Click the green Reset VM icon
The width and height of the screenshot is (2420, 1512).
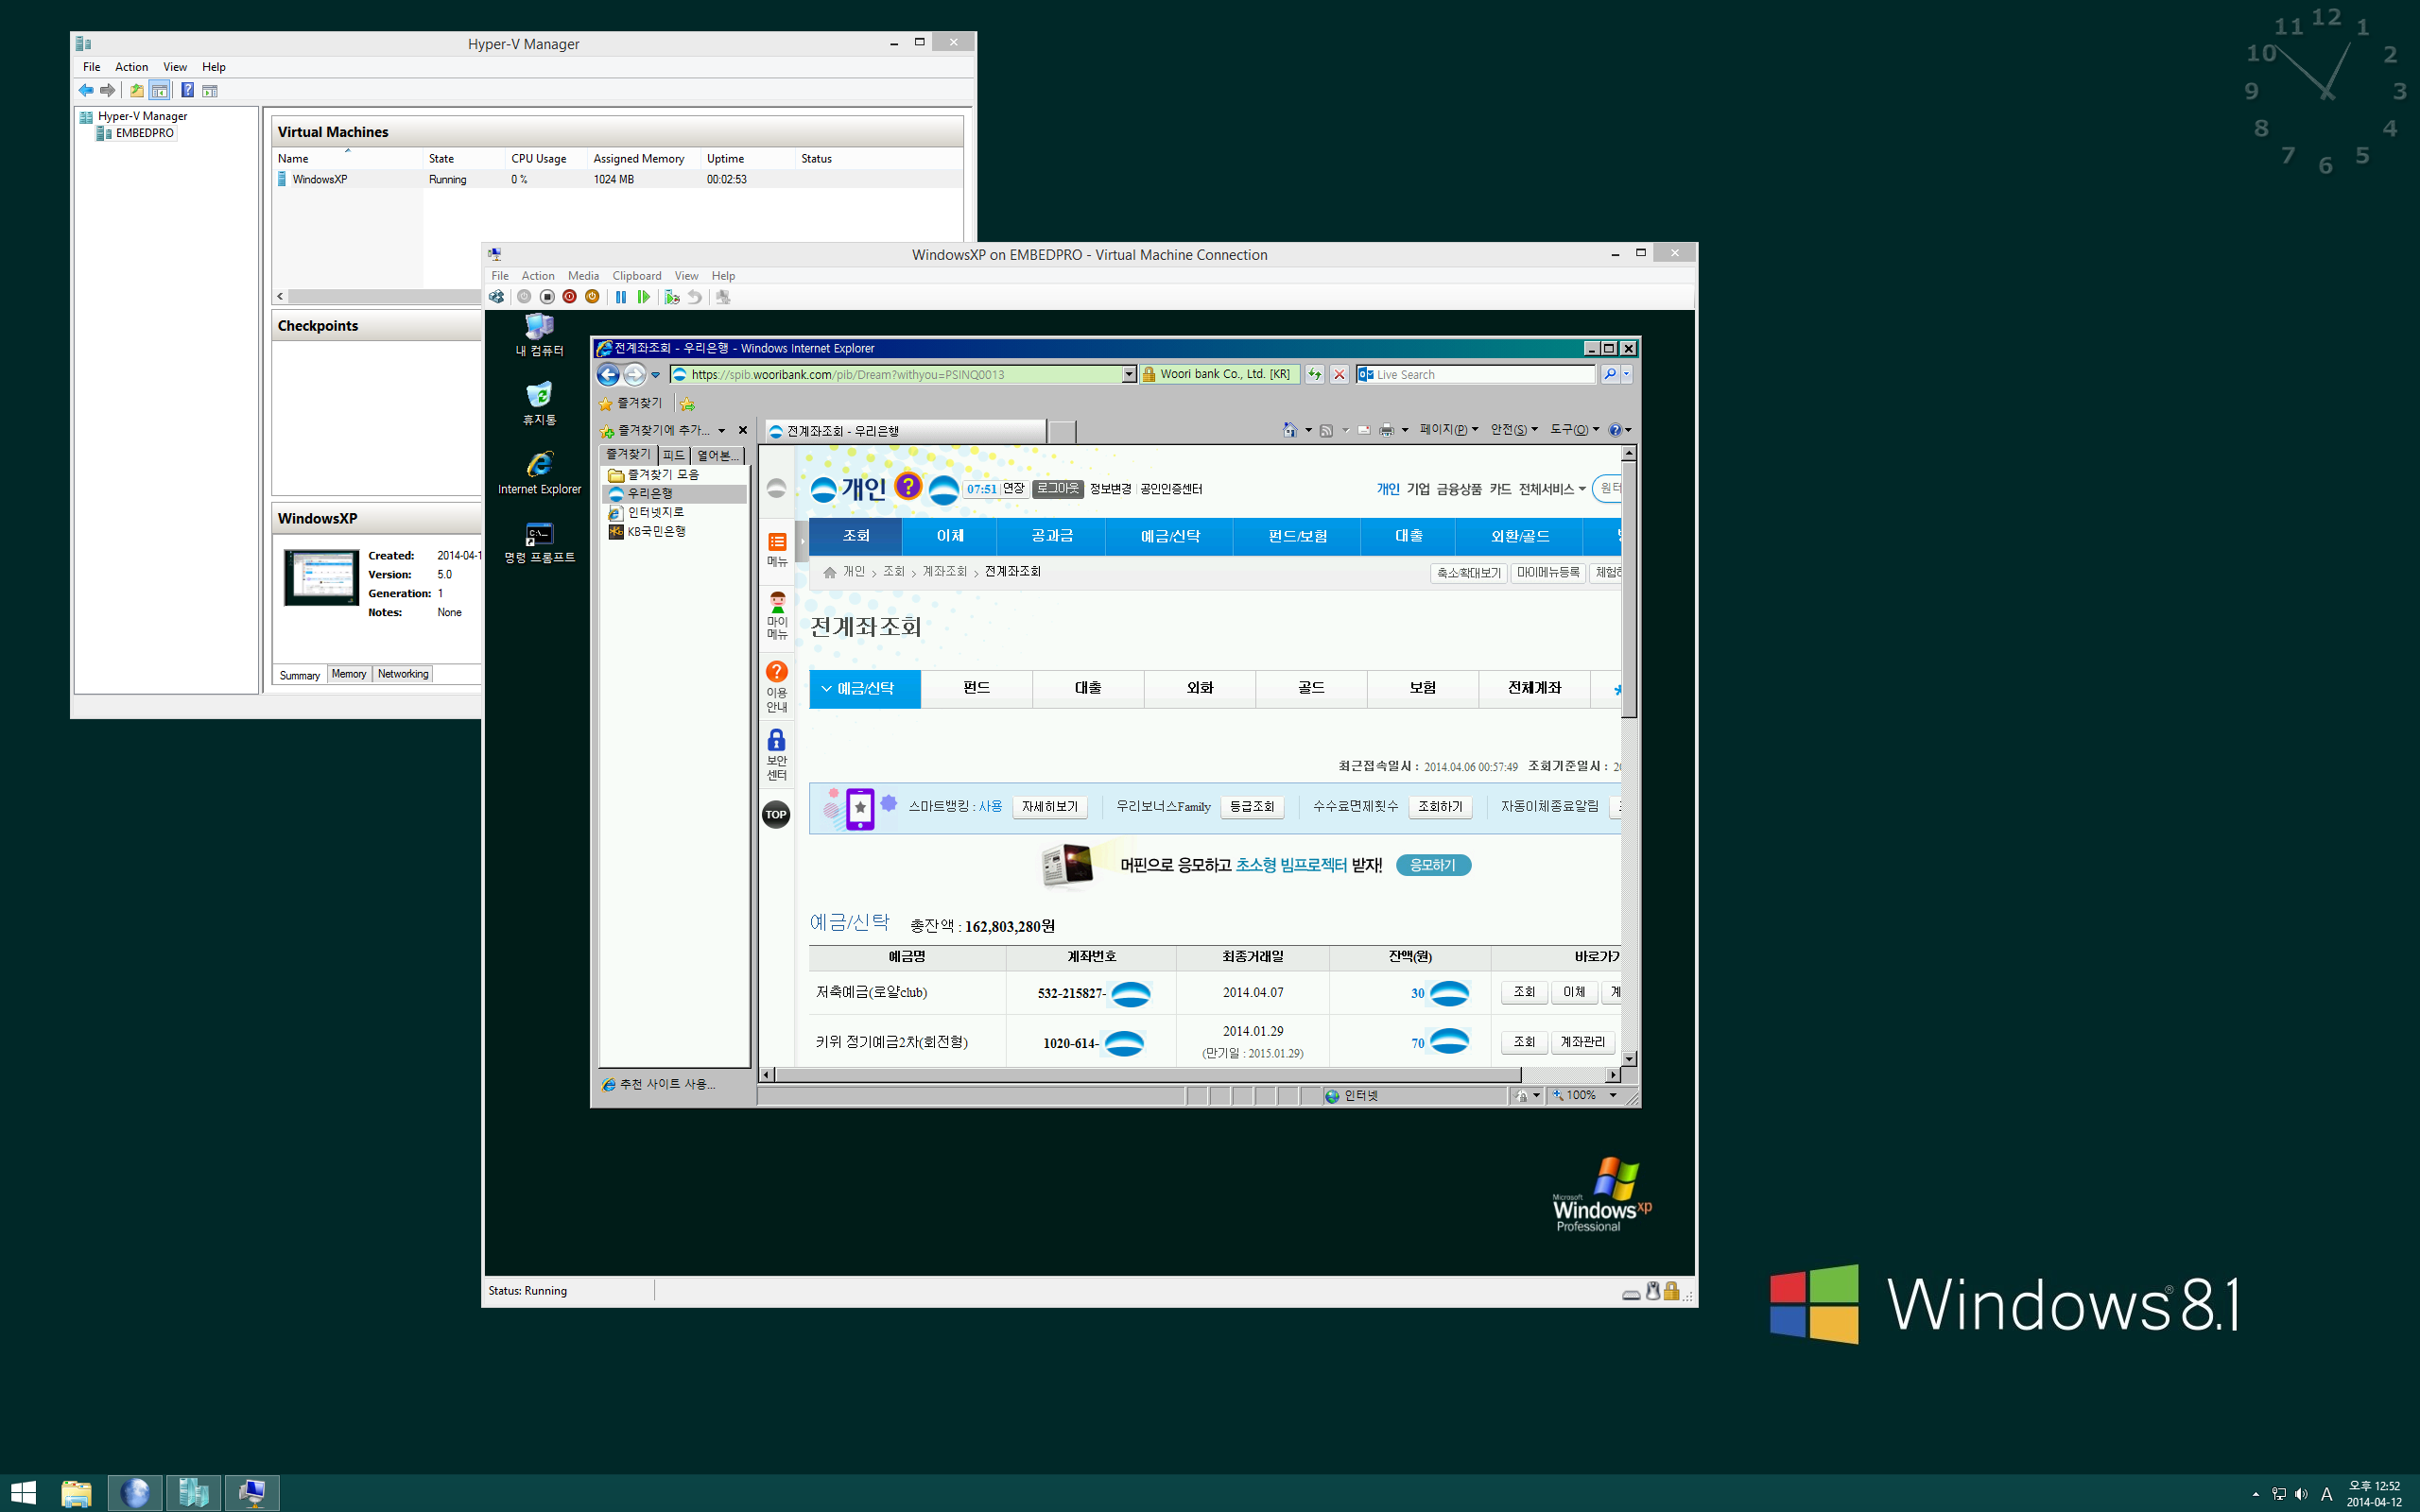643,297
